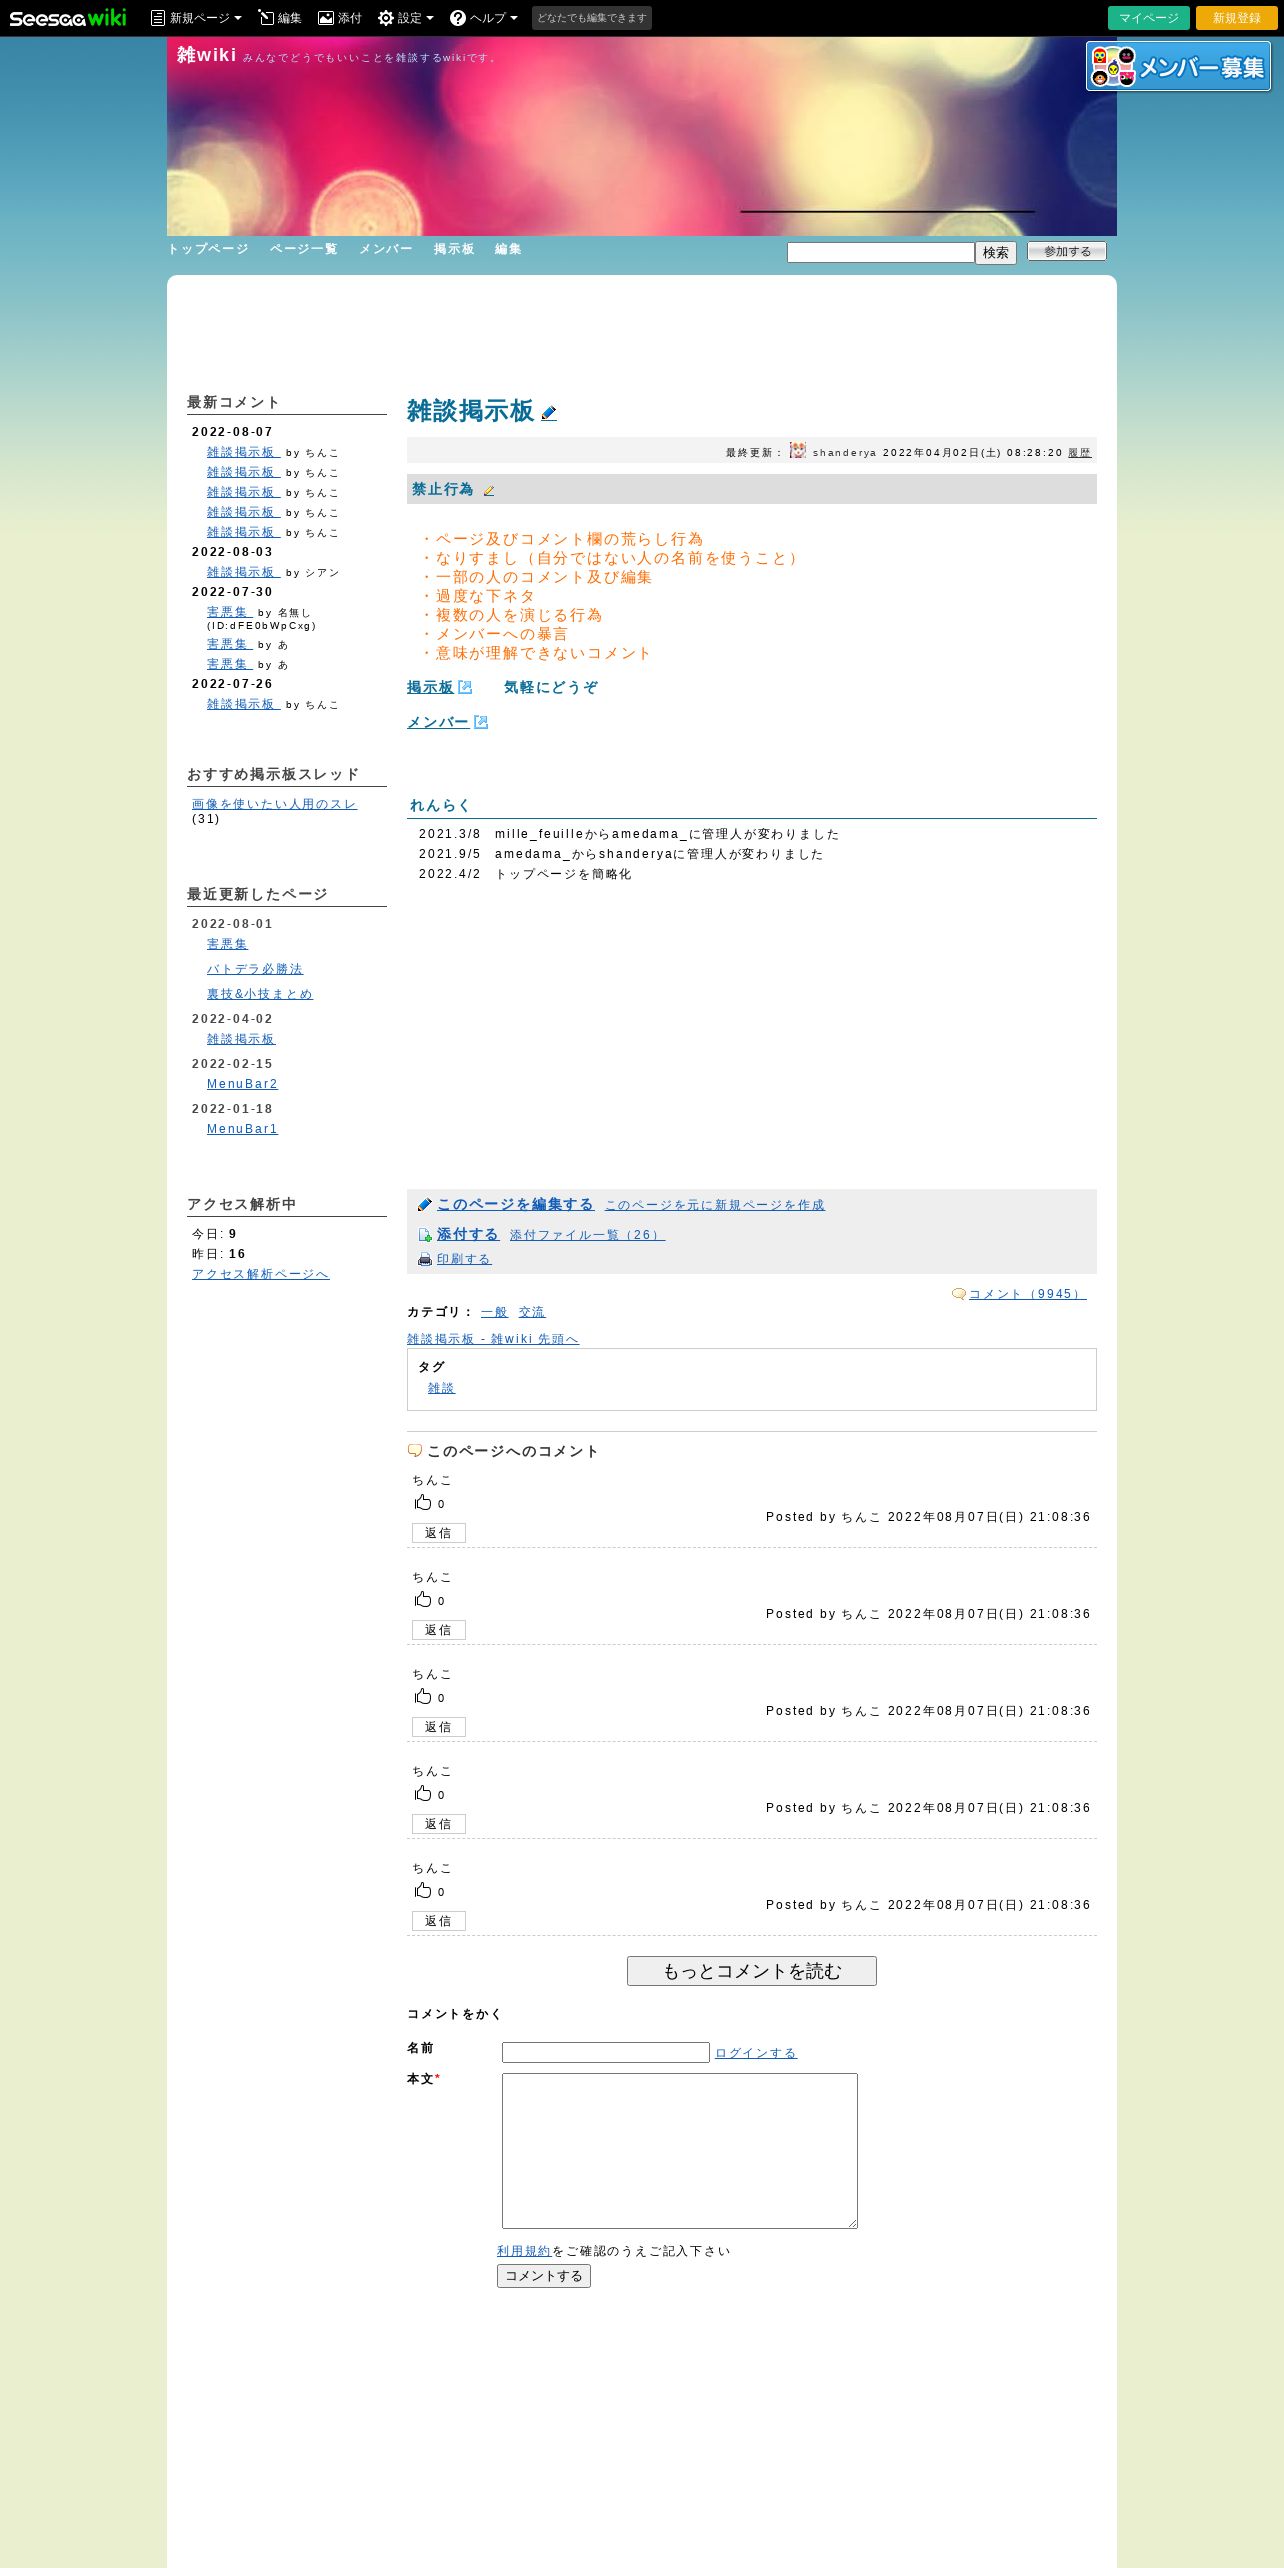Click the shanderya user avatar icon
Viewport: 1284px width, 2568px height.
coord(797,451)
